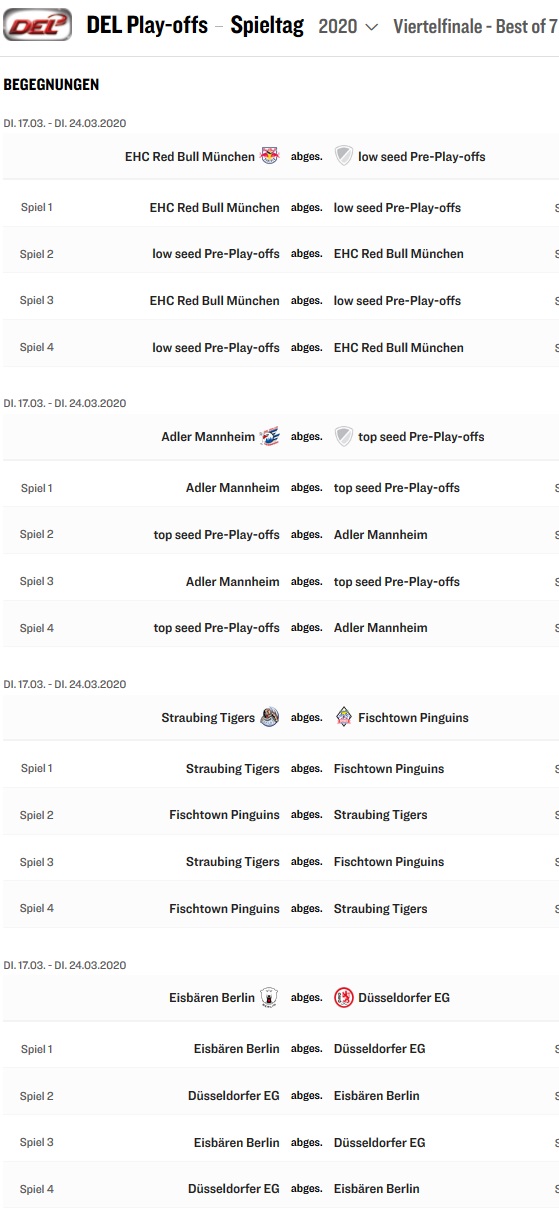
Task: Open Spiel 2 Düsseldorfer EG vs Eisbären Berlin
Action: click(280, 1096)
